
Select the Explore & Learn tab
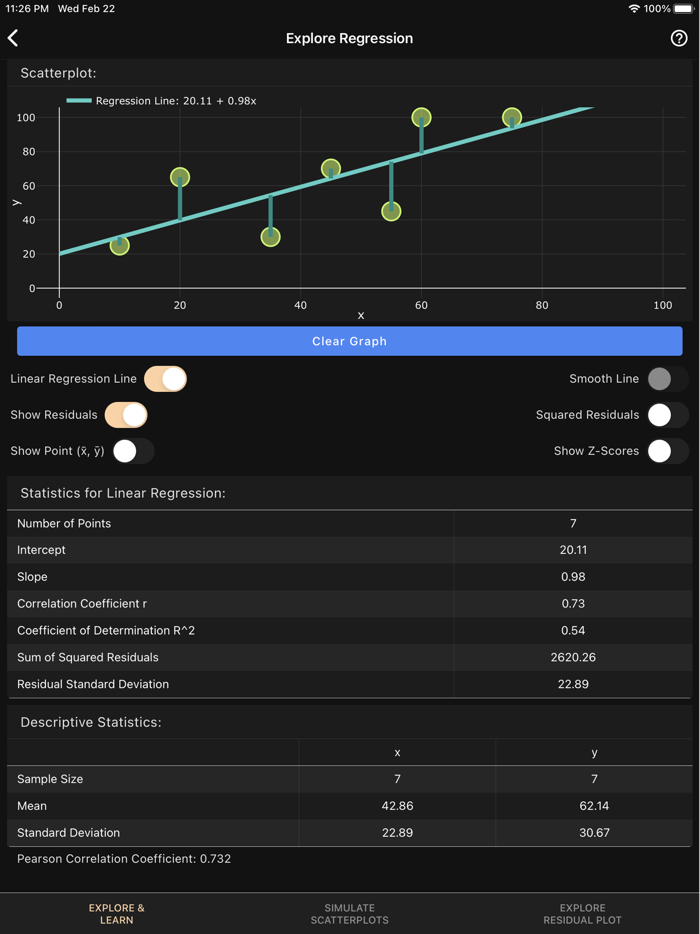coord(116,913)
